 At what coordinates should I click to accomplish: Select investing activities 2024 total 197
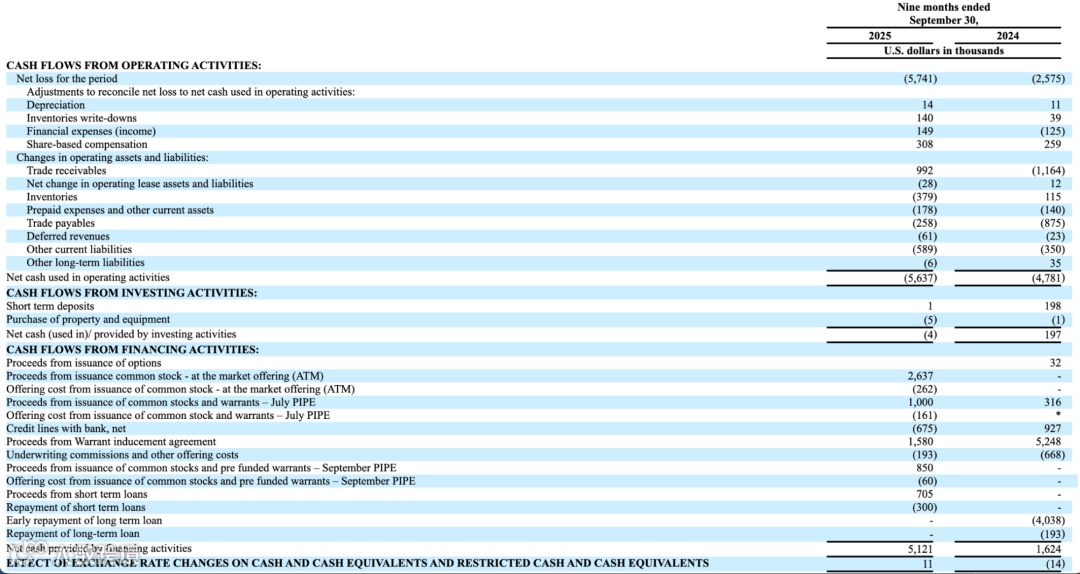(x=1052, y=334)
